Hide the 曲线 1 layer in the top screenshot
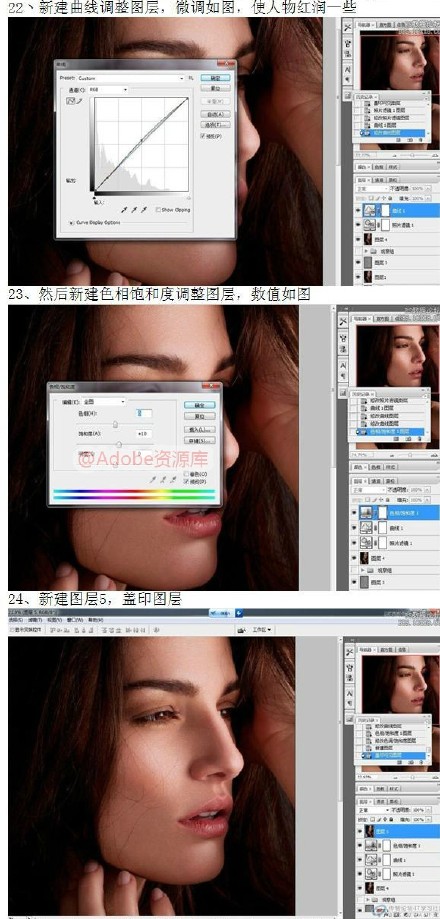 click(x=357, y=209)
